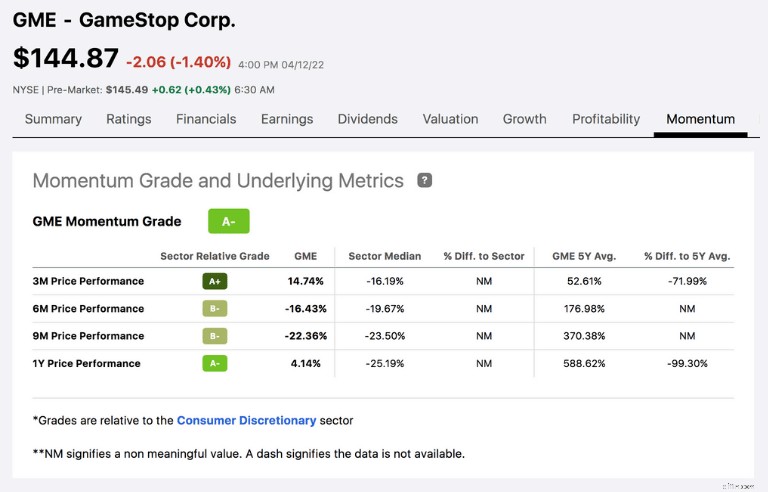
Task: Click the B- grade for 9M Price Performance
Action: pyautogui.click(x=215, y=336)
